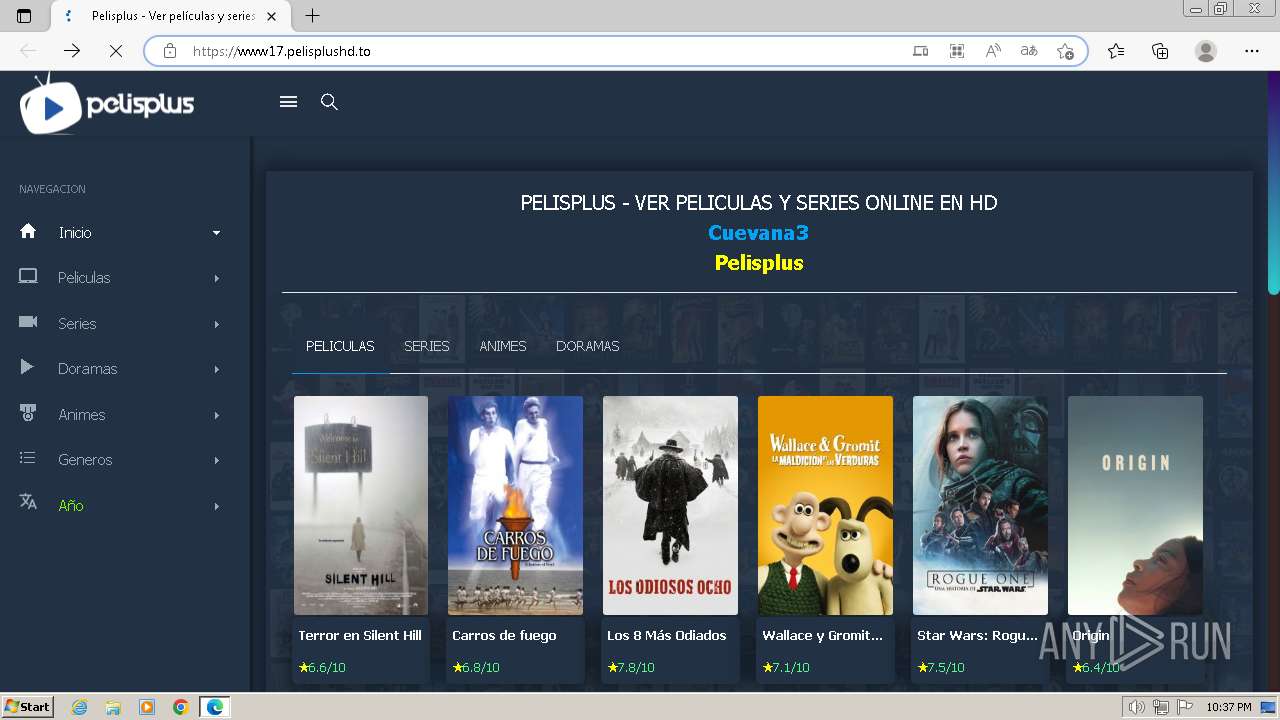This screenshot has height=720, width=1280.
Task: Go forward in browser history
Action: tap(72, 51)
